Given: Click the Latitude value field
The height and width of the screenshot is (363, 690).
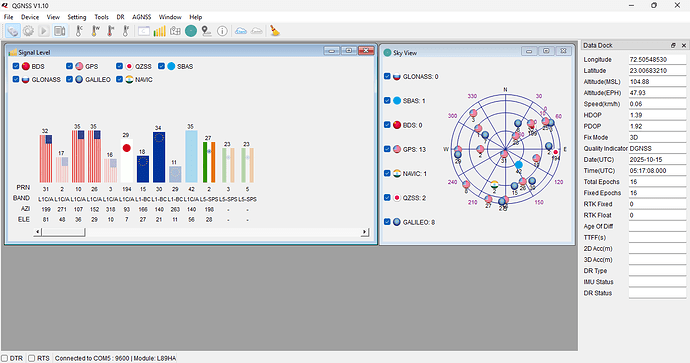Looking at the screenshot, I should click(x=657, y=70).
